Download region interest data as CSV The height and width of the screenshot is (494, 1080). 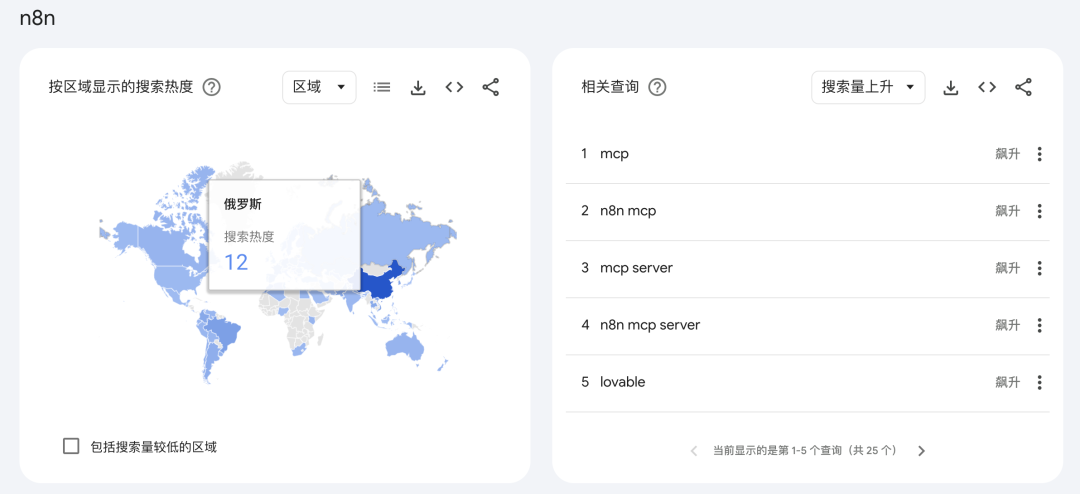point(417,88)
